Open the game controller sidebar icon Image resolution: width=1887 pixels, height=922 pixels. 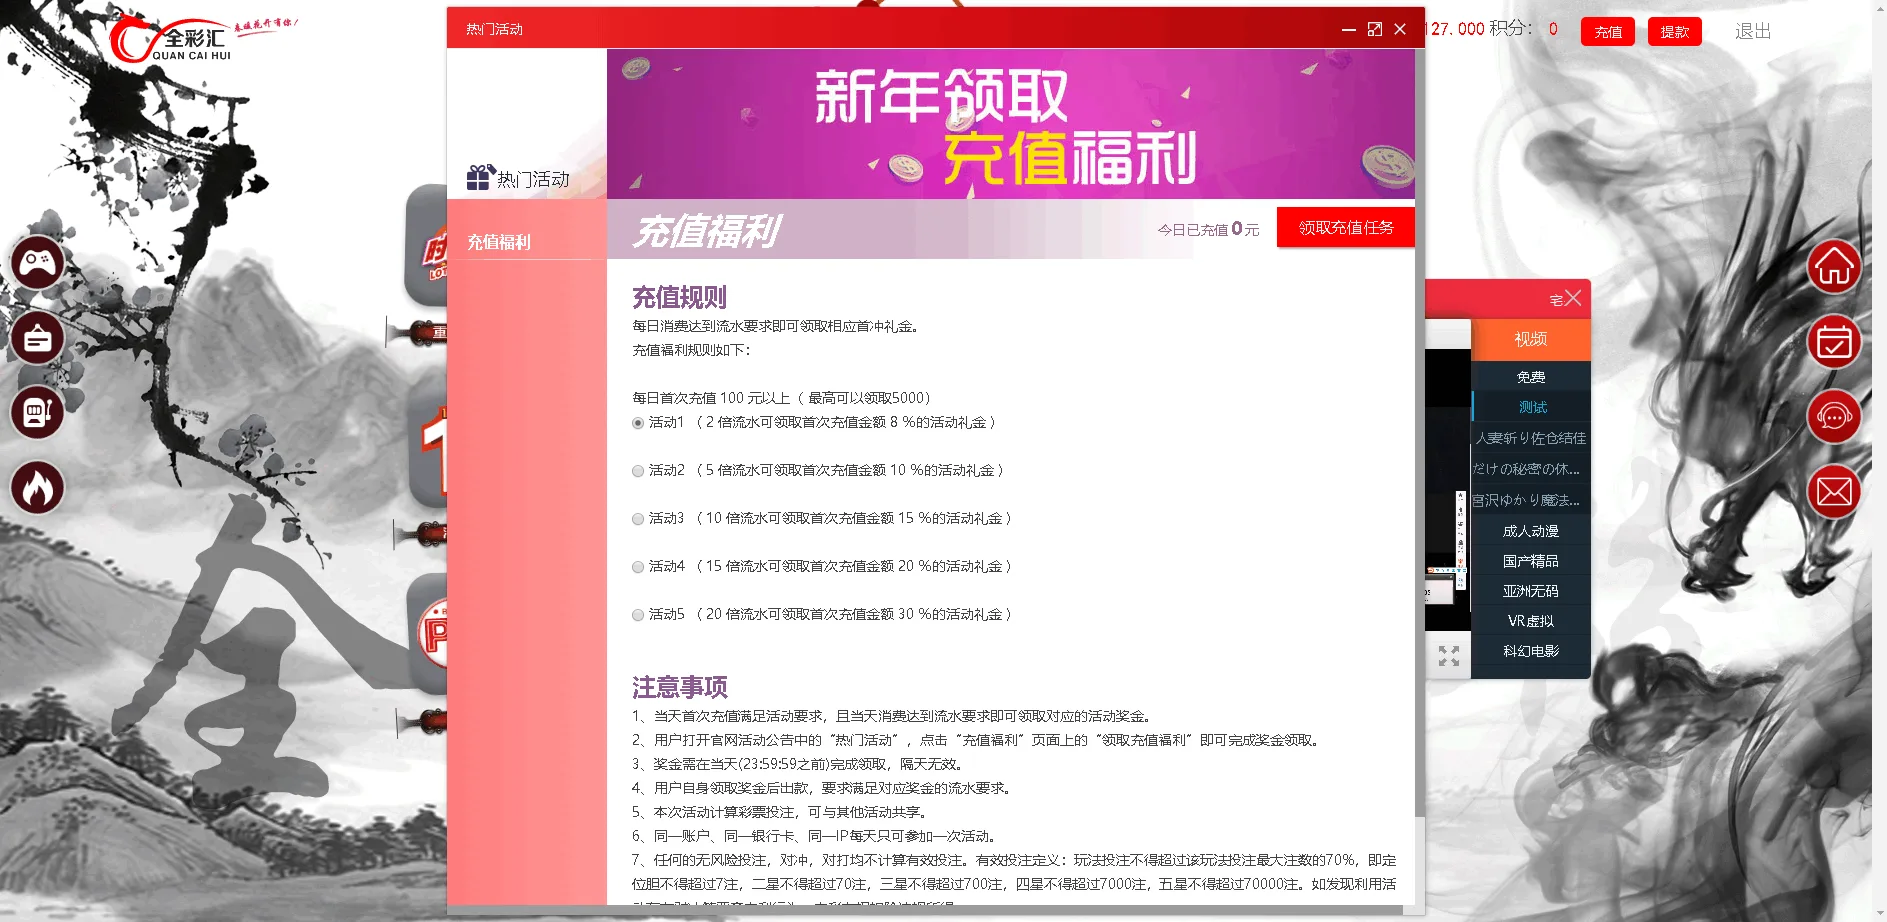point(37,263)
